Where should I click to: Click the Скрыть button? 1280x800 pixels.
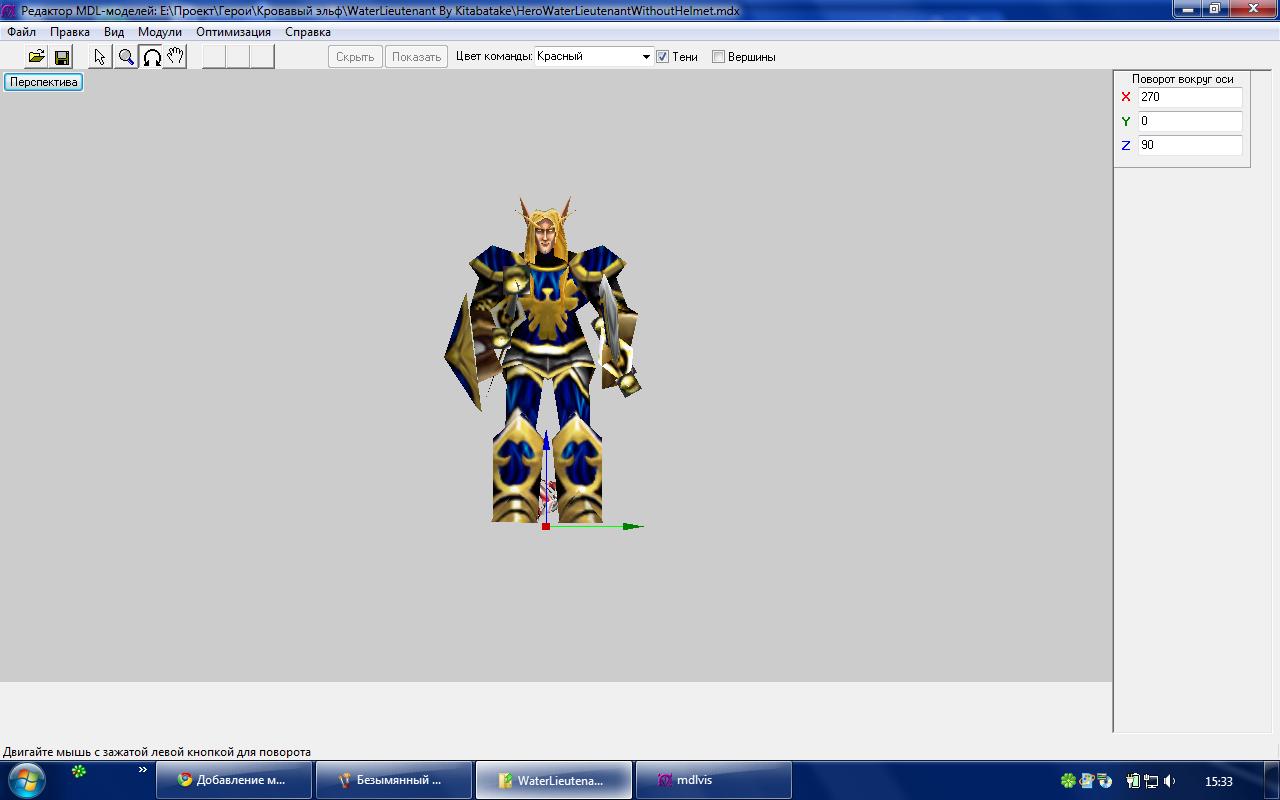[x=355, y=57]
